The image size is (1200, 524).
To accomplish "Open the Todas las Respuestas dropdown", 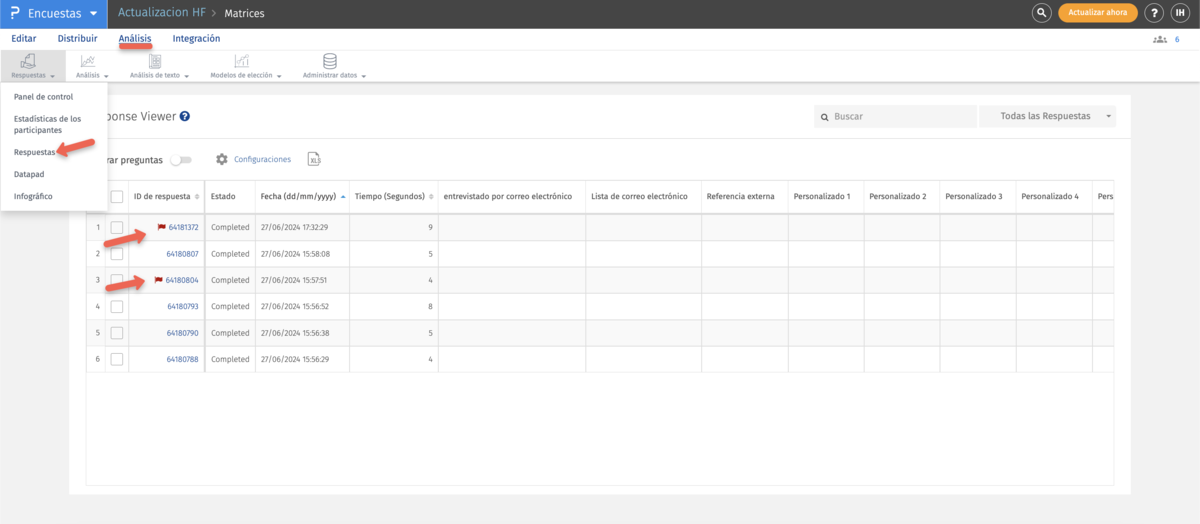I will tap(1048, 117).
